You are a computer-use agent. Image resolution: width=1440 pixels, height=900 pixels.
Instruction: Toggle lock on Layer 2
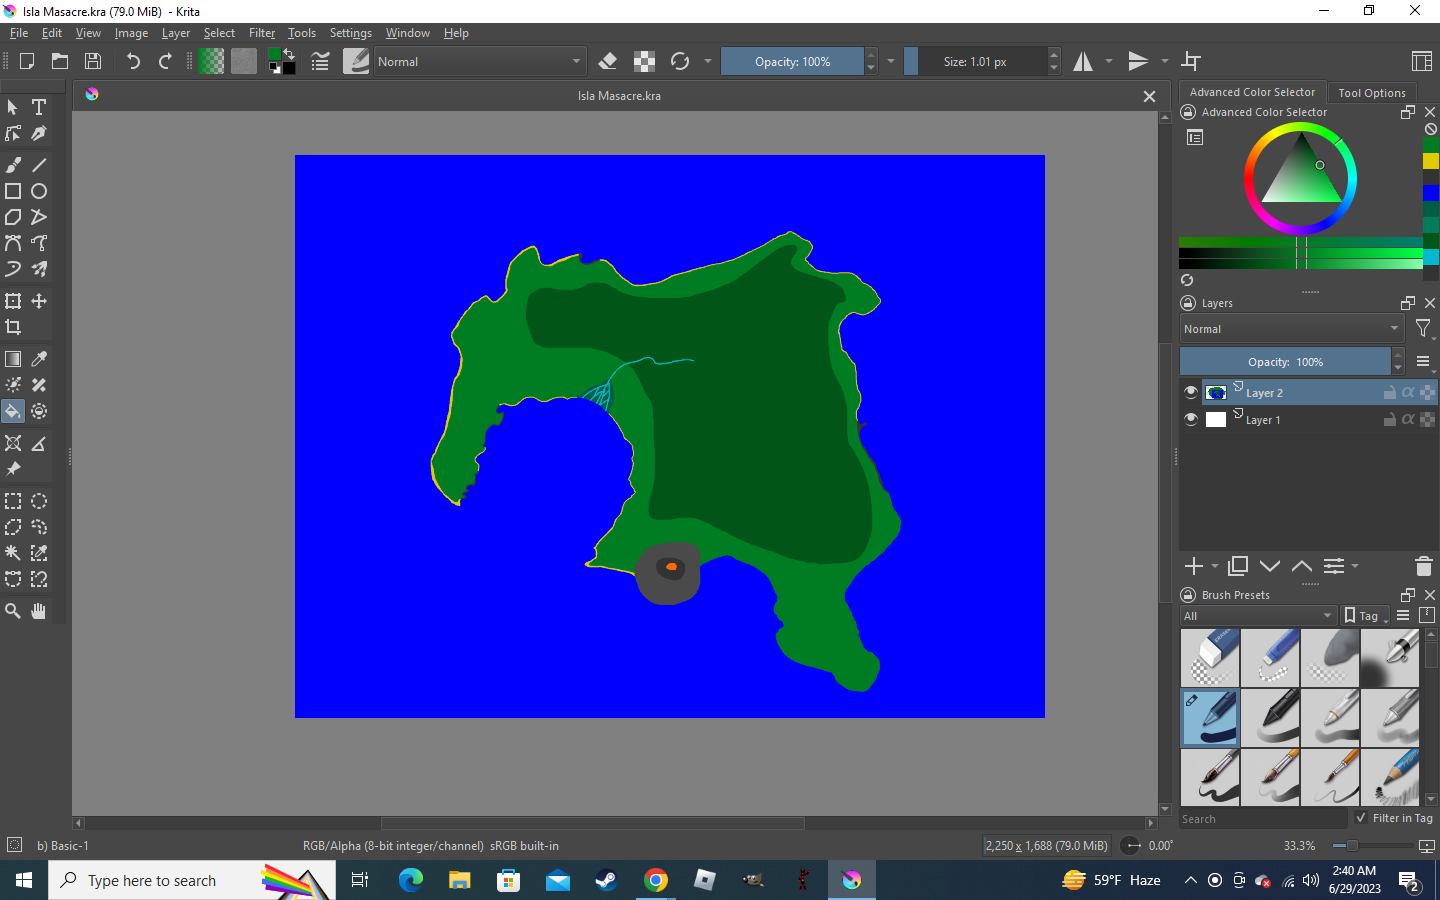[x=1390, y=392]
